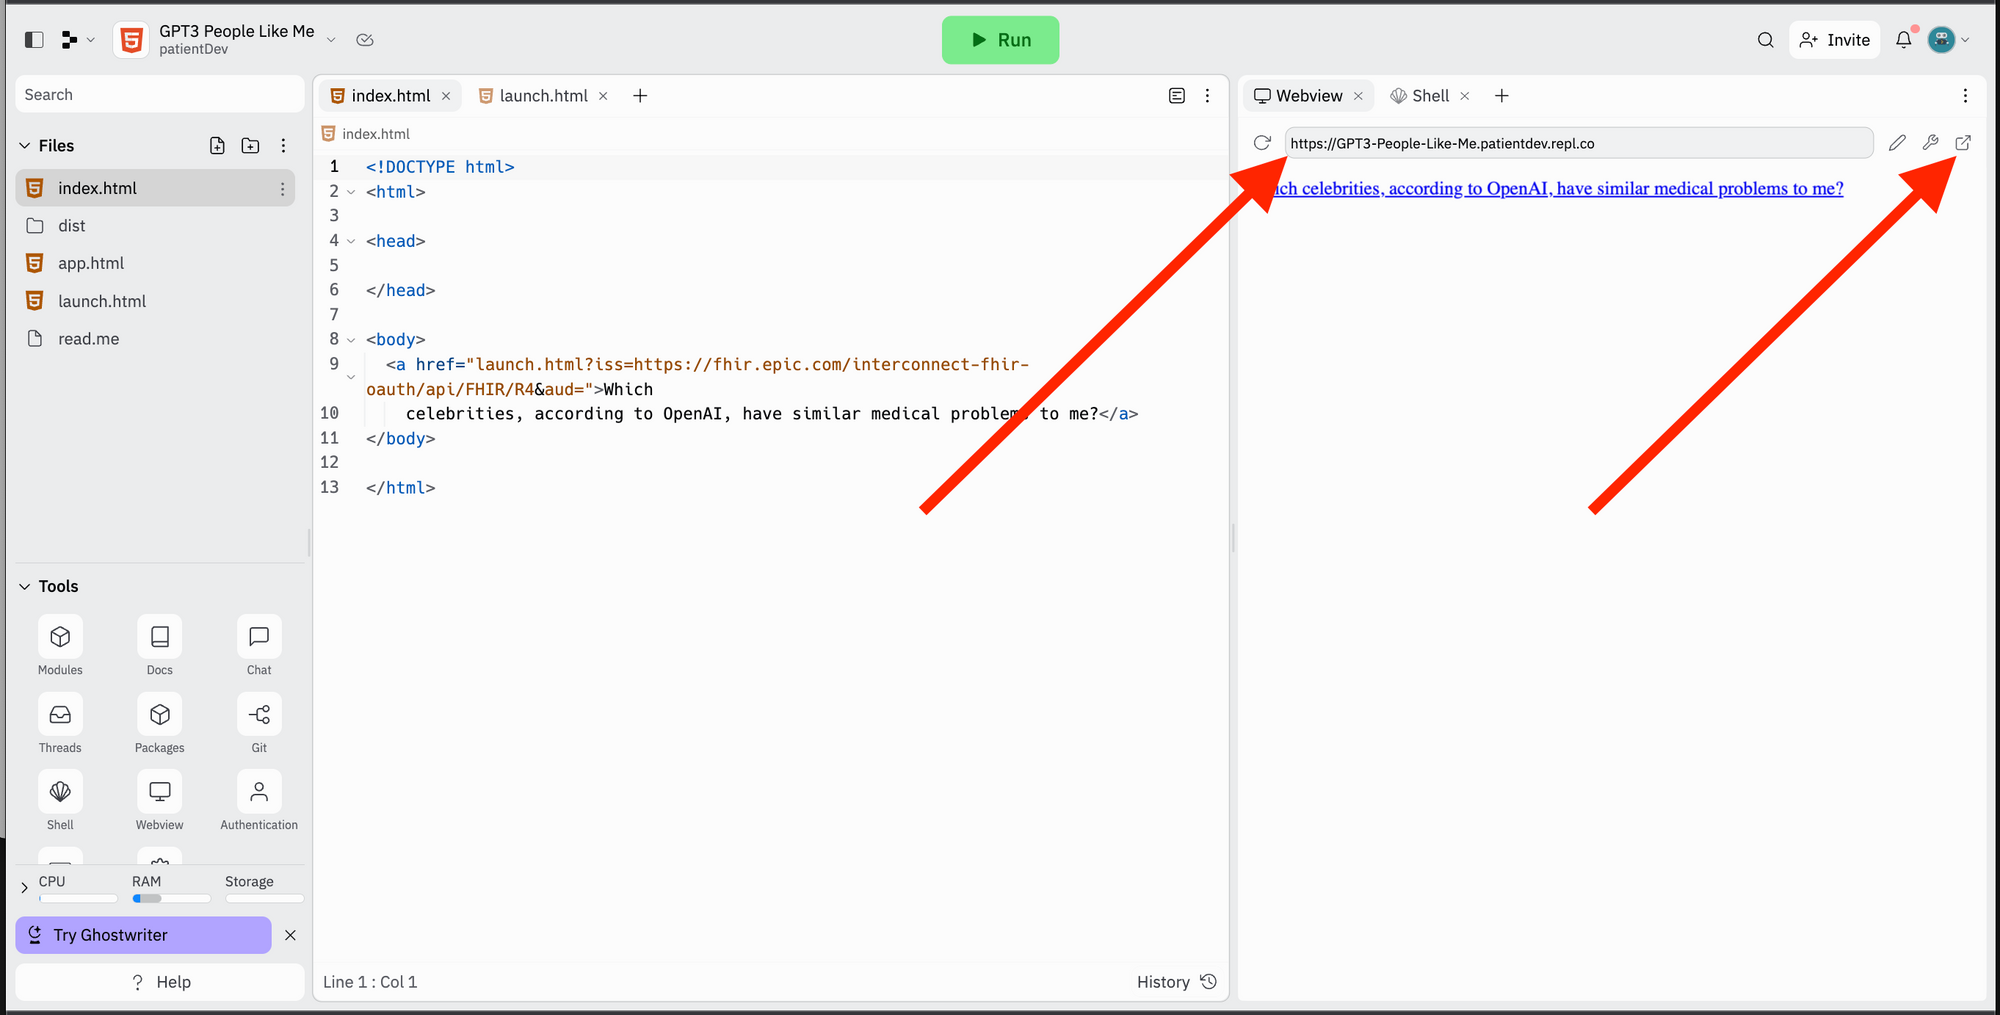Open the search magnifier icon
The image size is (2000, 1015).
(1765, 40)
